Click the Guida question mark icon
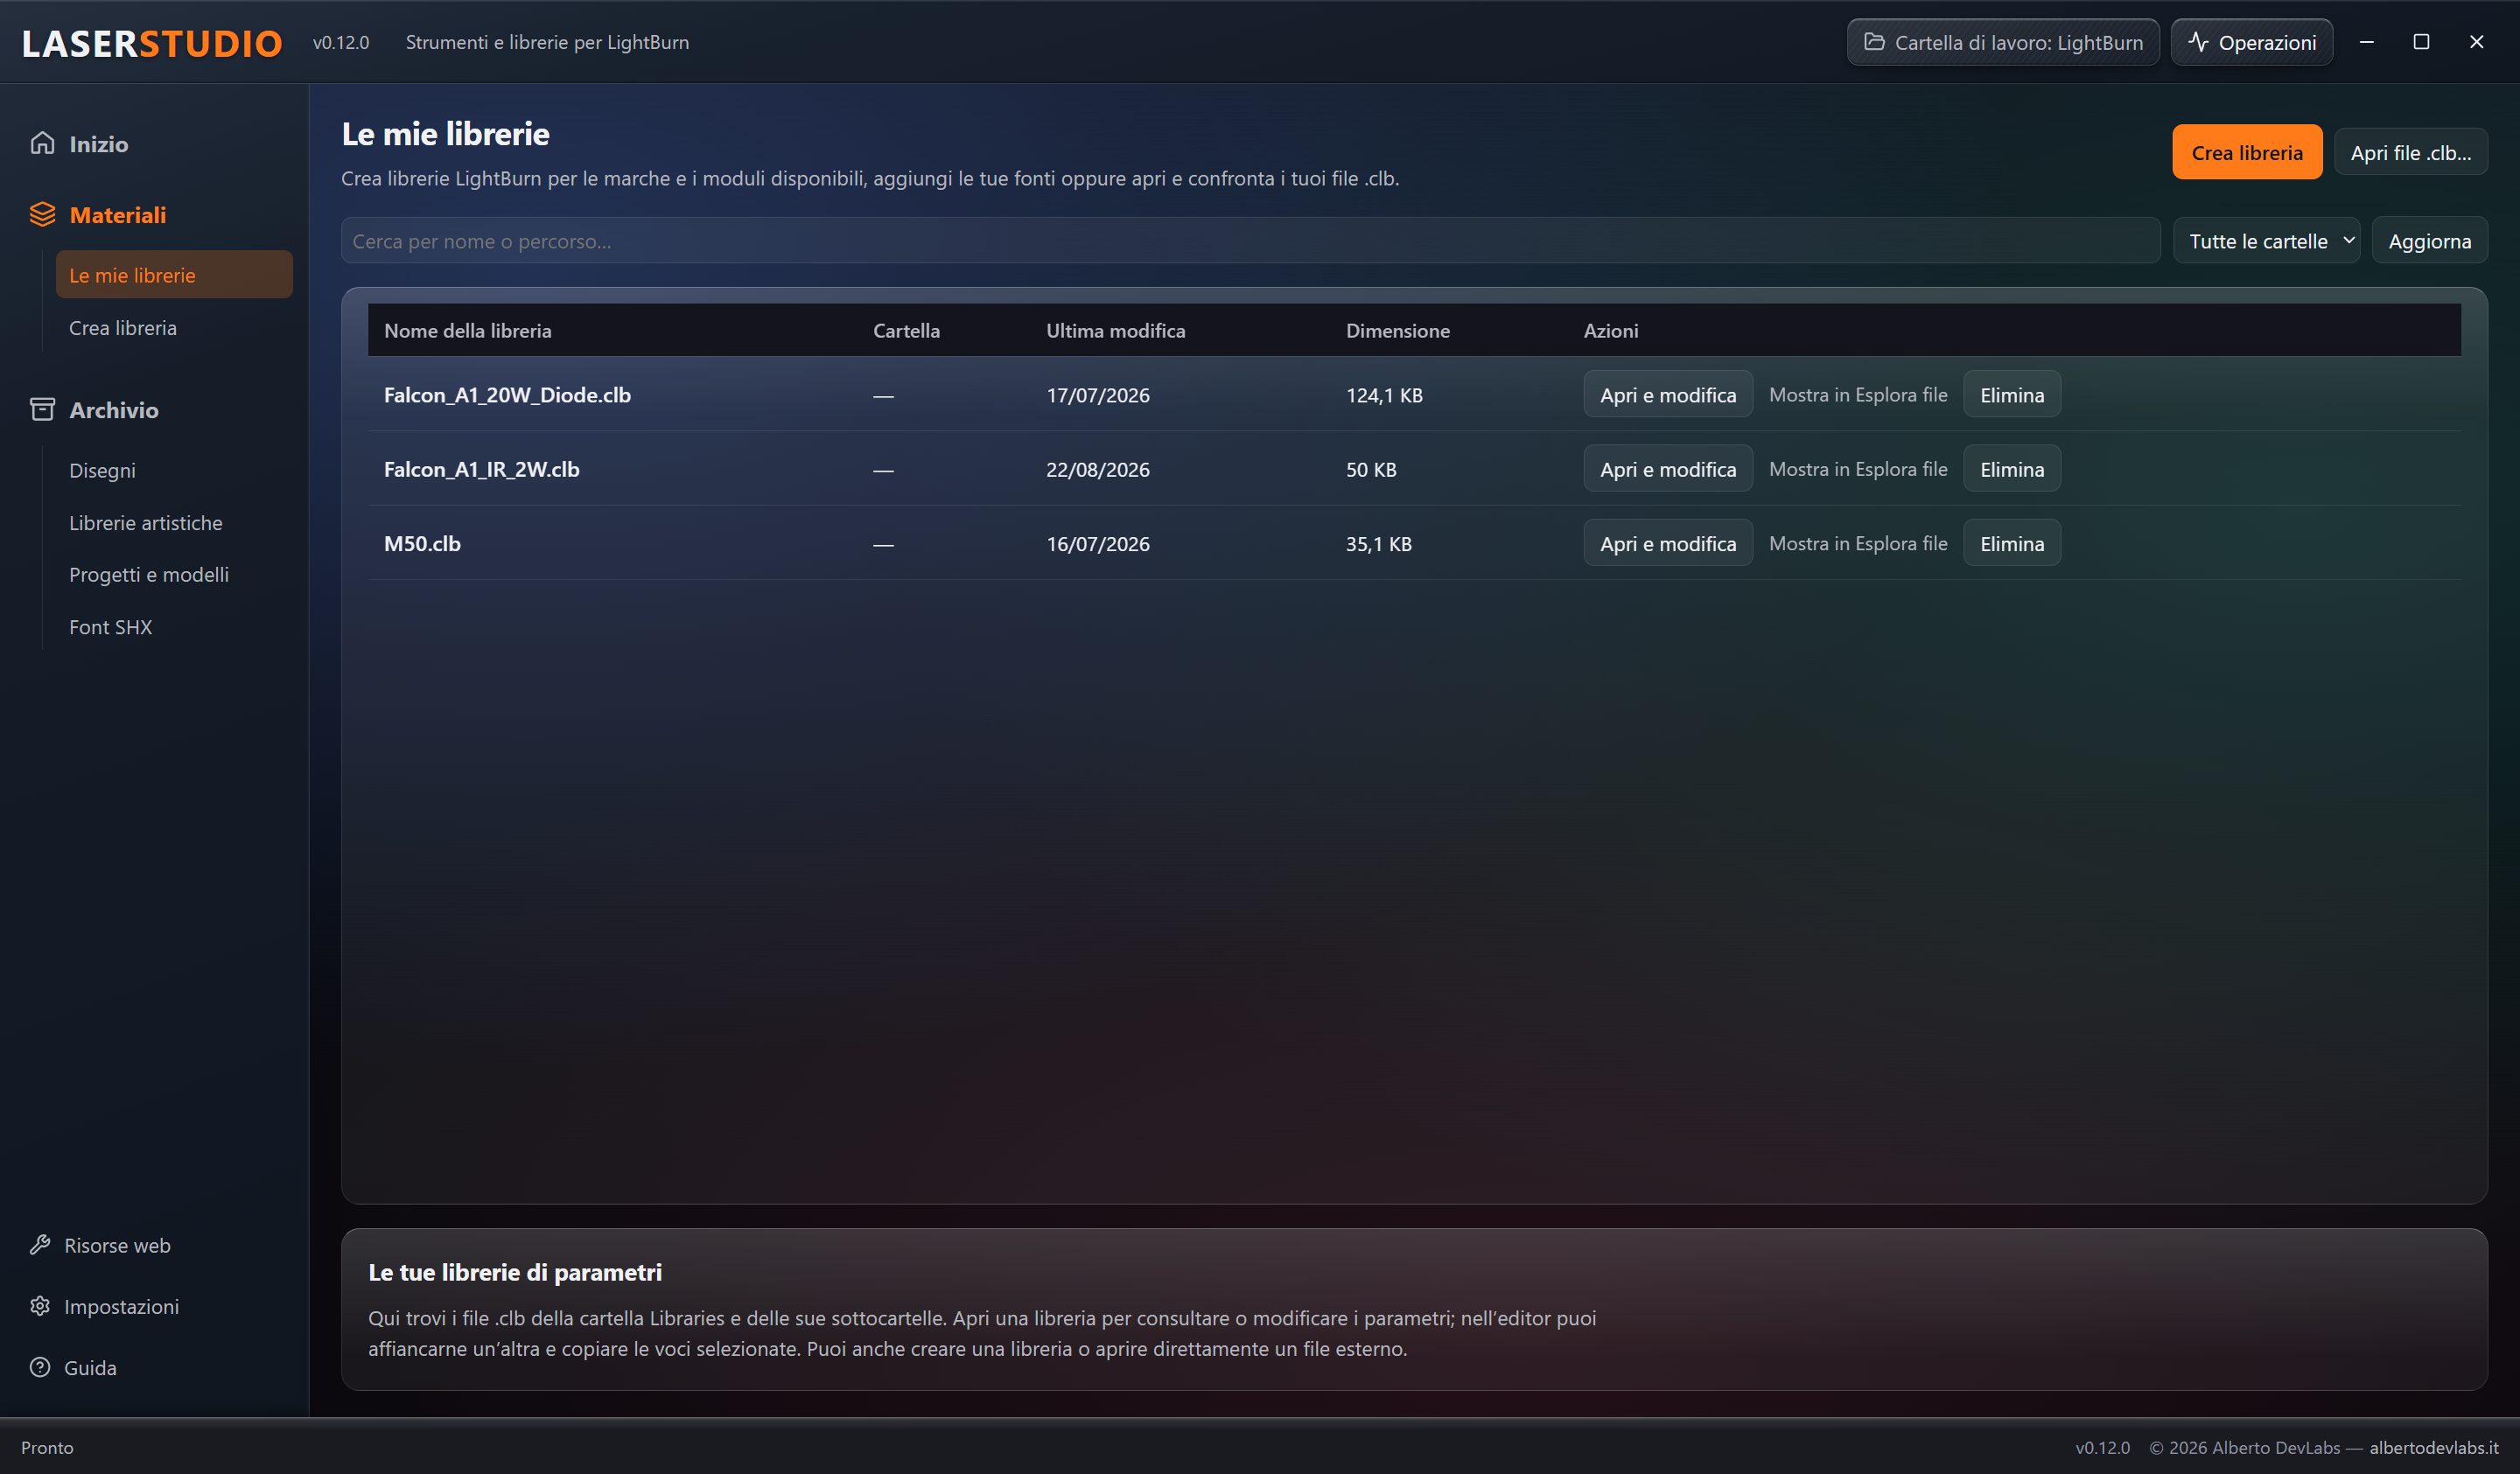This screenshot has height=1474, width=2520. pyautogui.click(x=40, y=1366)
